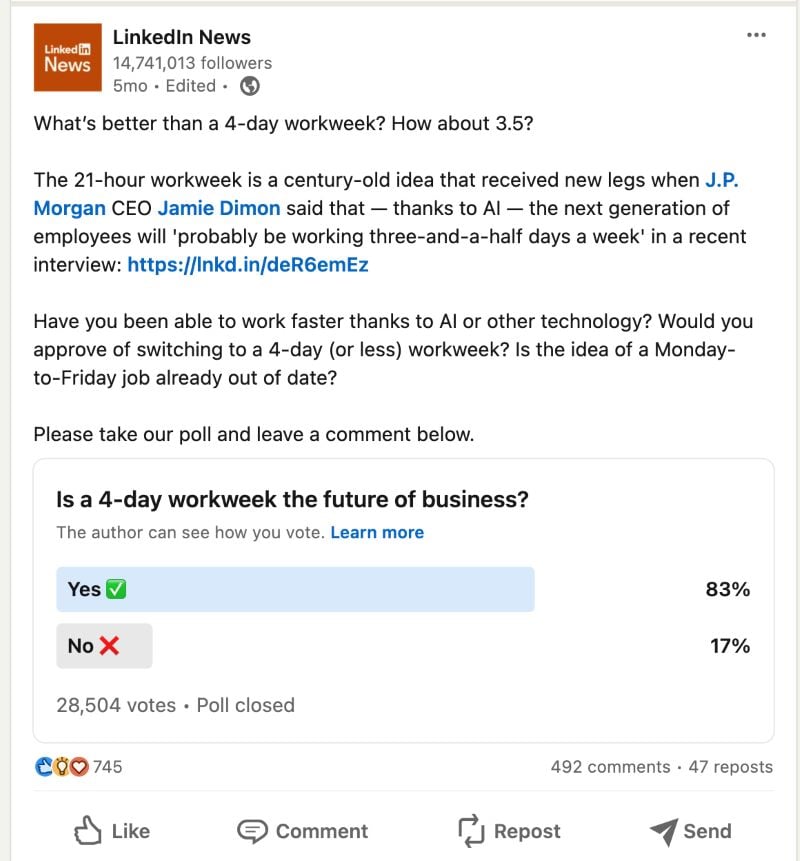Select the No poll option

104,646
